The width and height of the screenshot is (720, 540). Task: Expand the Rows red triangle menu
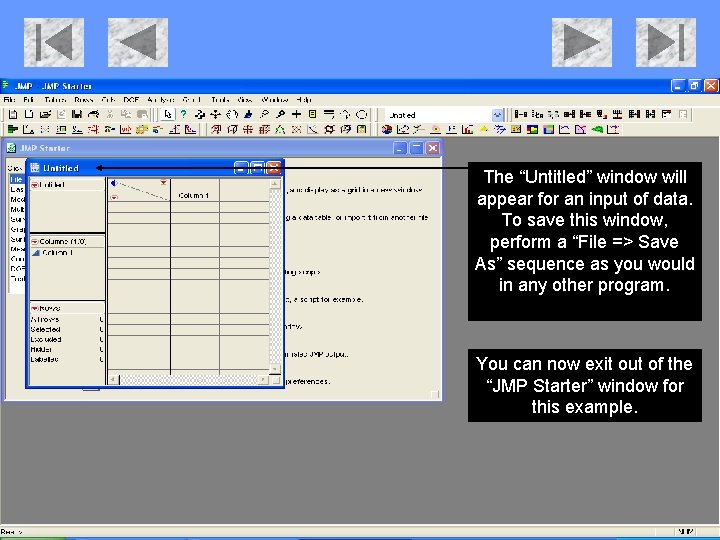point(34,308)
